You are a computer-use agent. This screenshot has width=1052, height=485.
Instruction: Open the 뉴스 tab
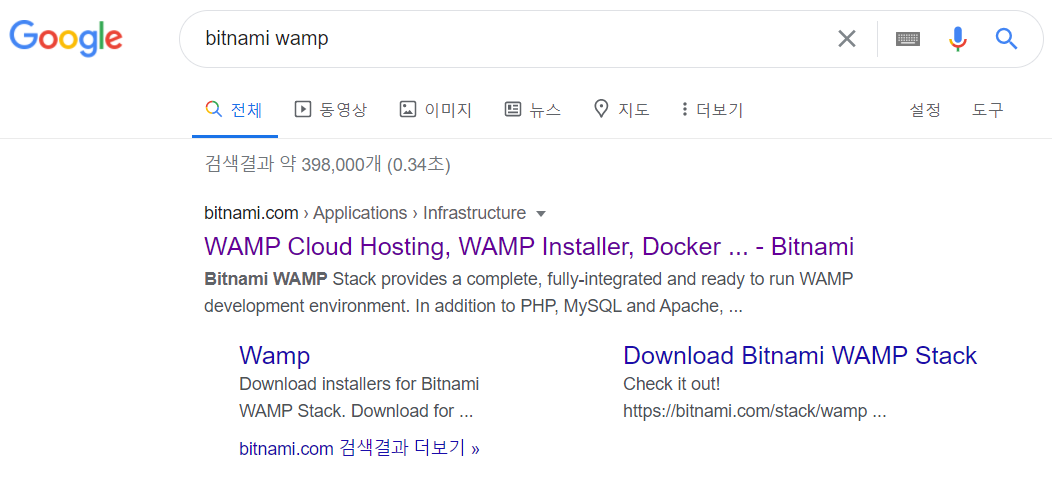[533, 109]
